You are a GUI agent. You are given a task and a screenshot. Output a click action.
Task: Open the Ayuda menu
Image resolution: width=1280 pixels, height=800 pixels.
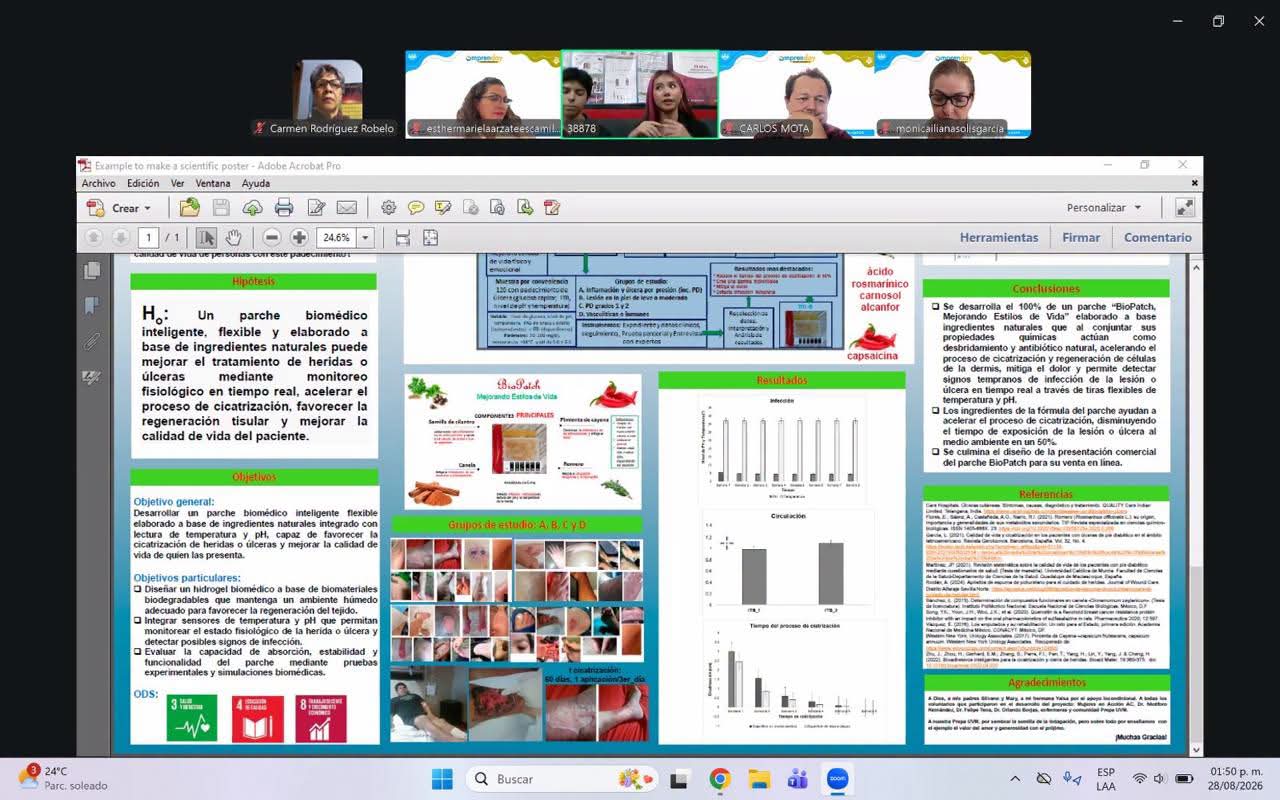click(x=256, y=183)
